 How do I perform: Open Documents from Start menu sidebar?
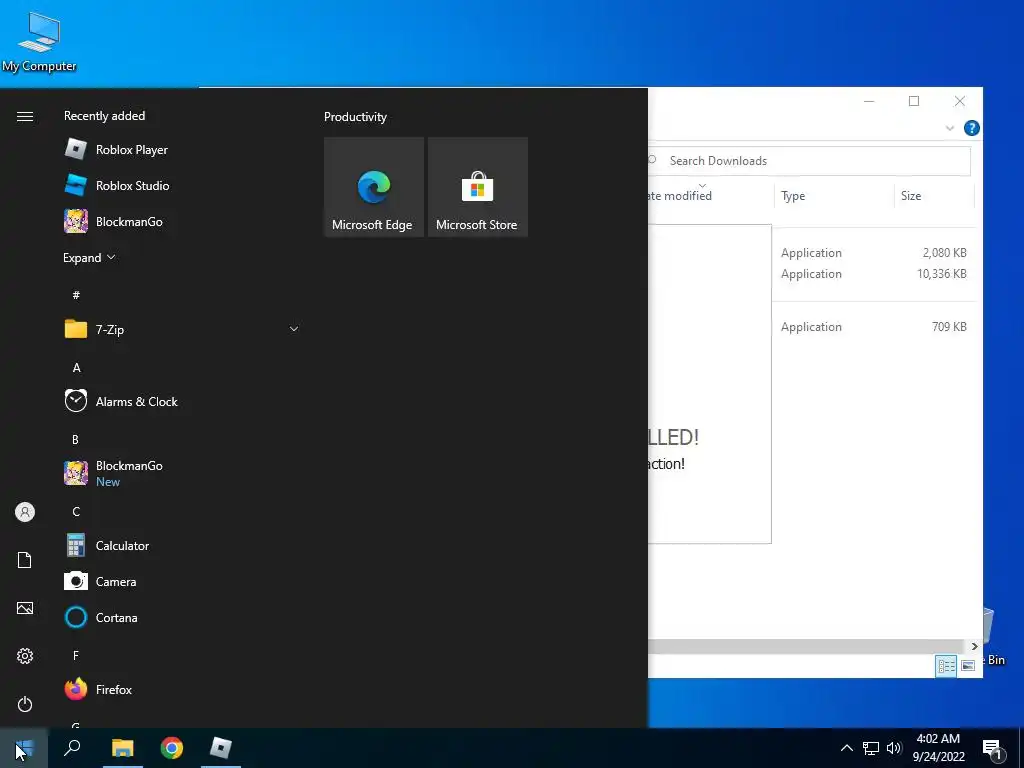pyautogui.click(x=25, y=560)
